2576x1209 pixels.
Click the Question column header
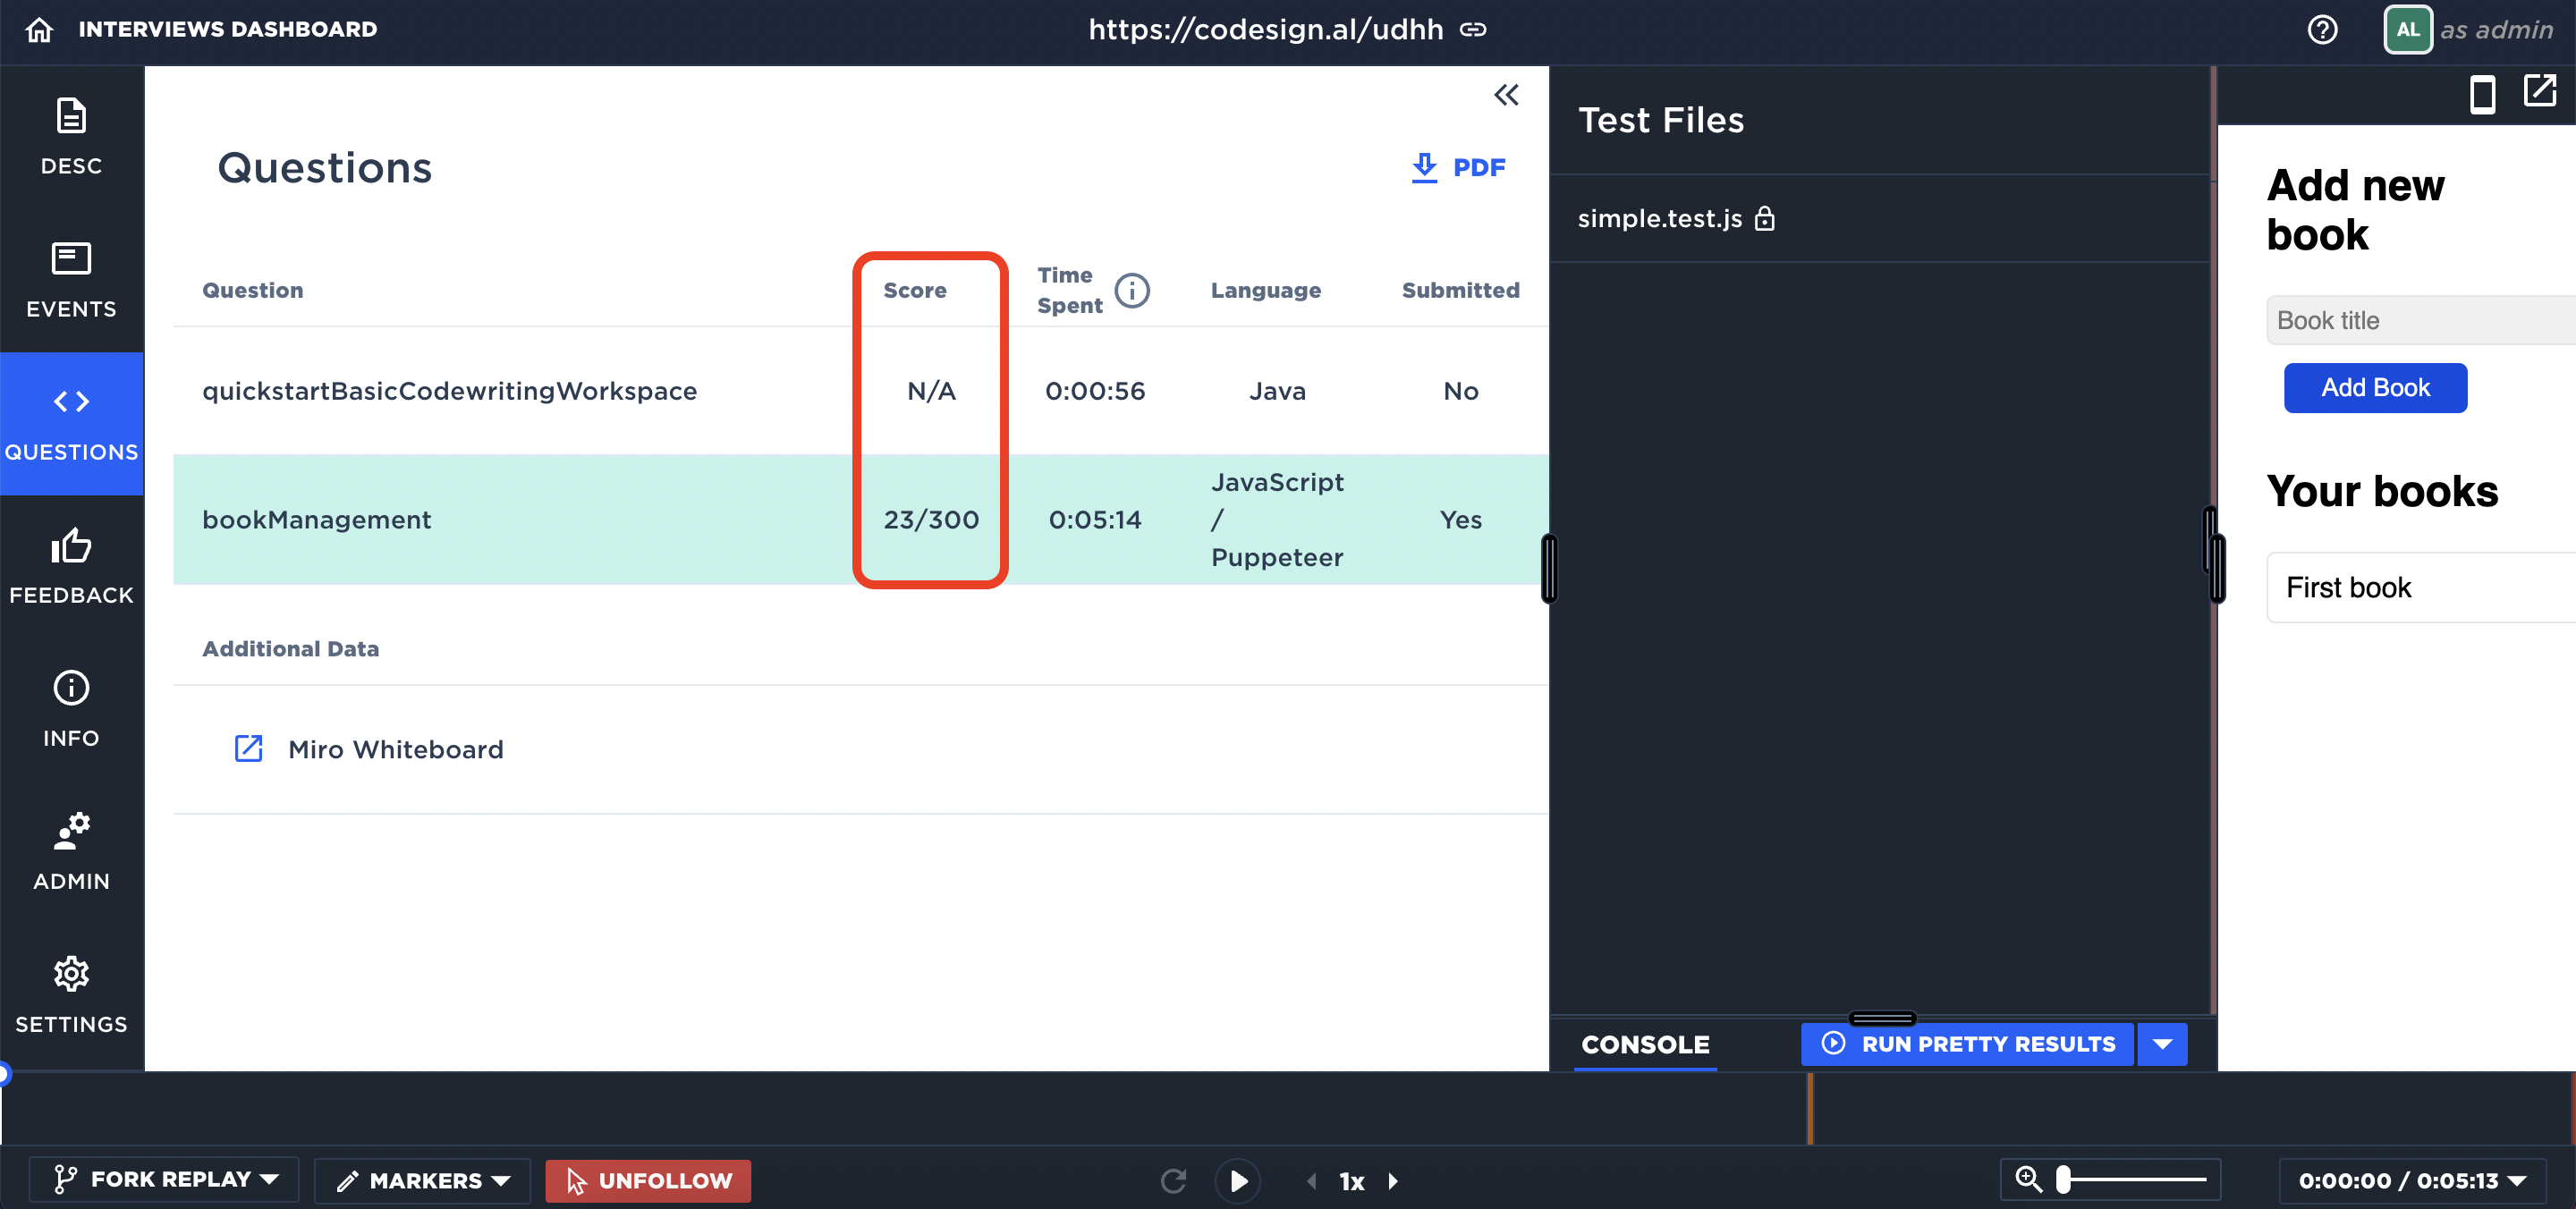(x=252, y=290)
